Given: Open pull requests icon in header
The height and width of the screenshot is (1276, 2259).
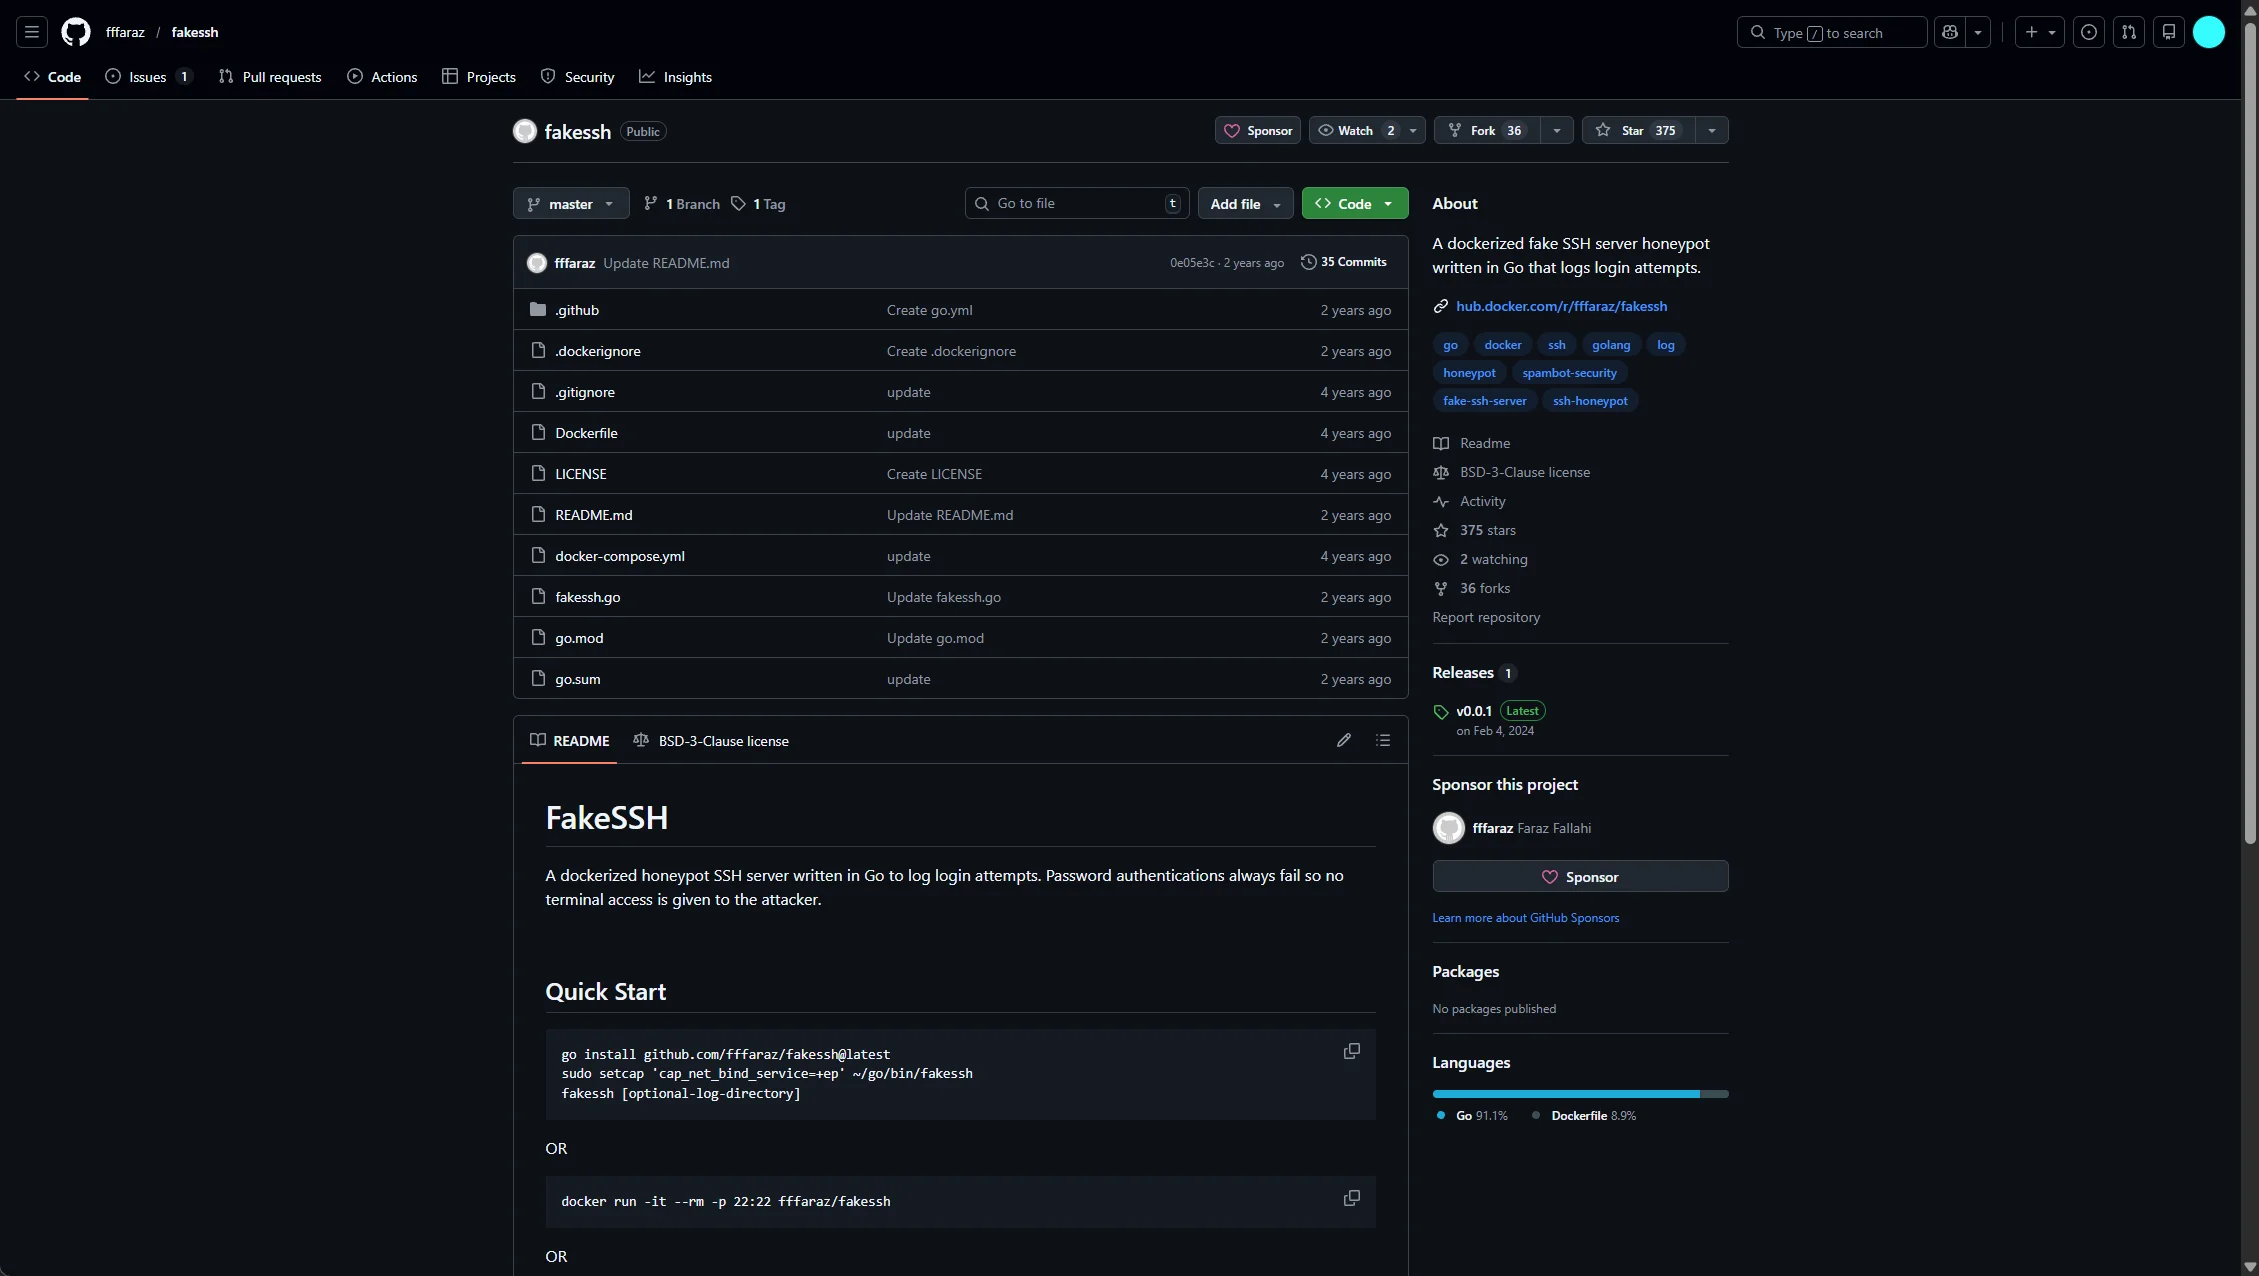Looking at the screenshot, I should coord(2128,32).
